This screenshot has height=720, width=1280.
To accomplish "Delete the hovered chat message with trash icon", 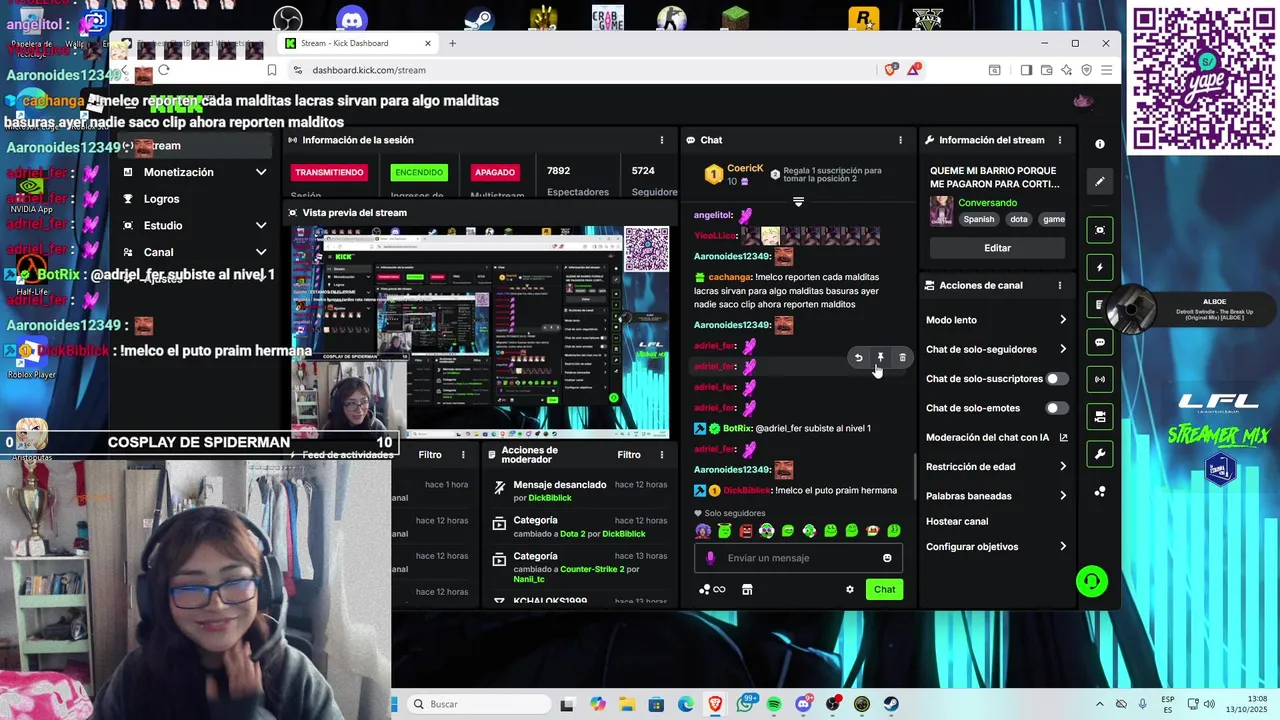I will coord(902,357).
